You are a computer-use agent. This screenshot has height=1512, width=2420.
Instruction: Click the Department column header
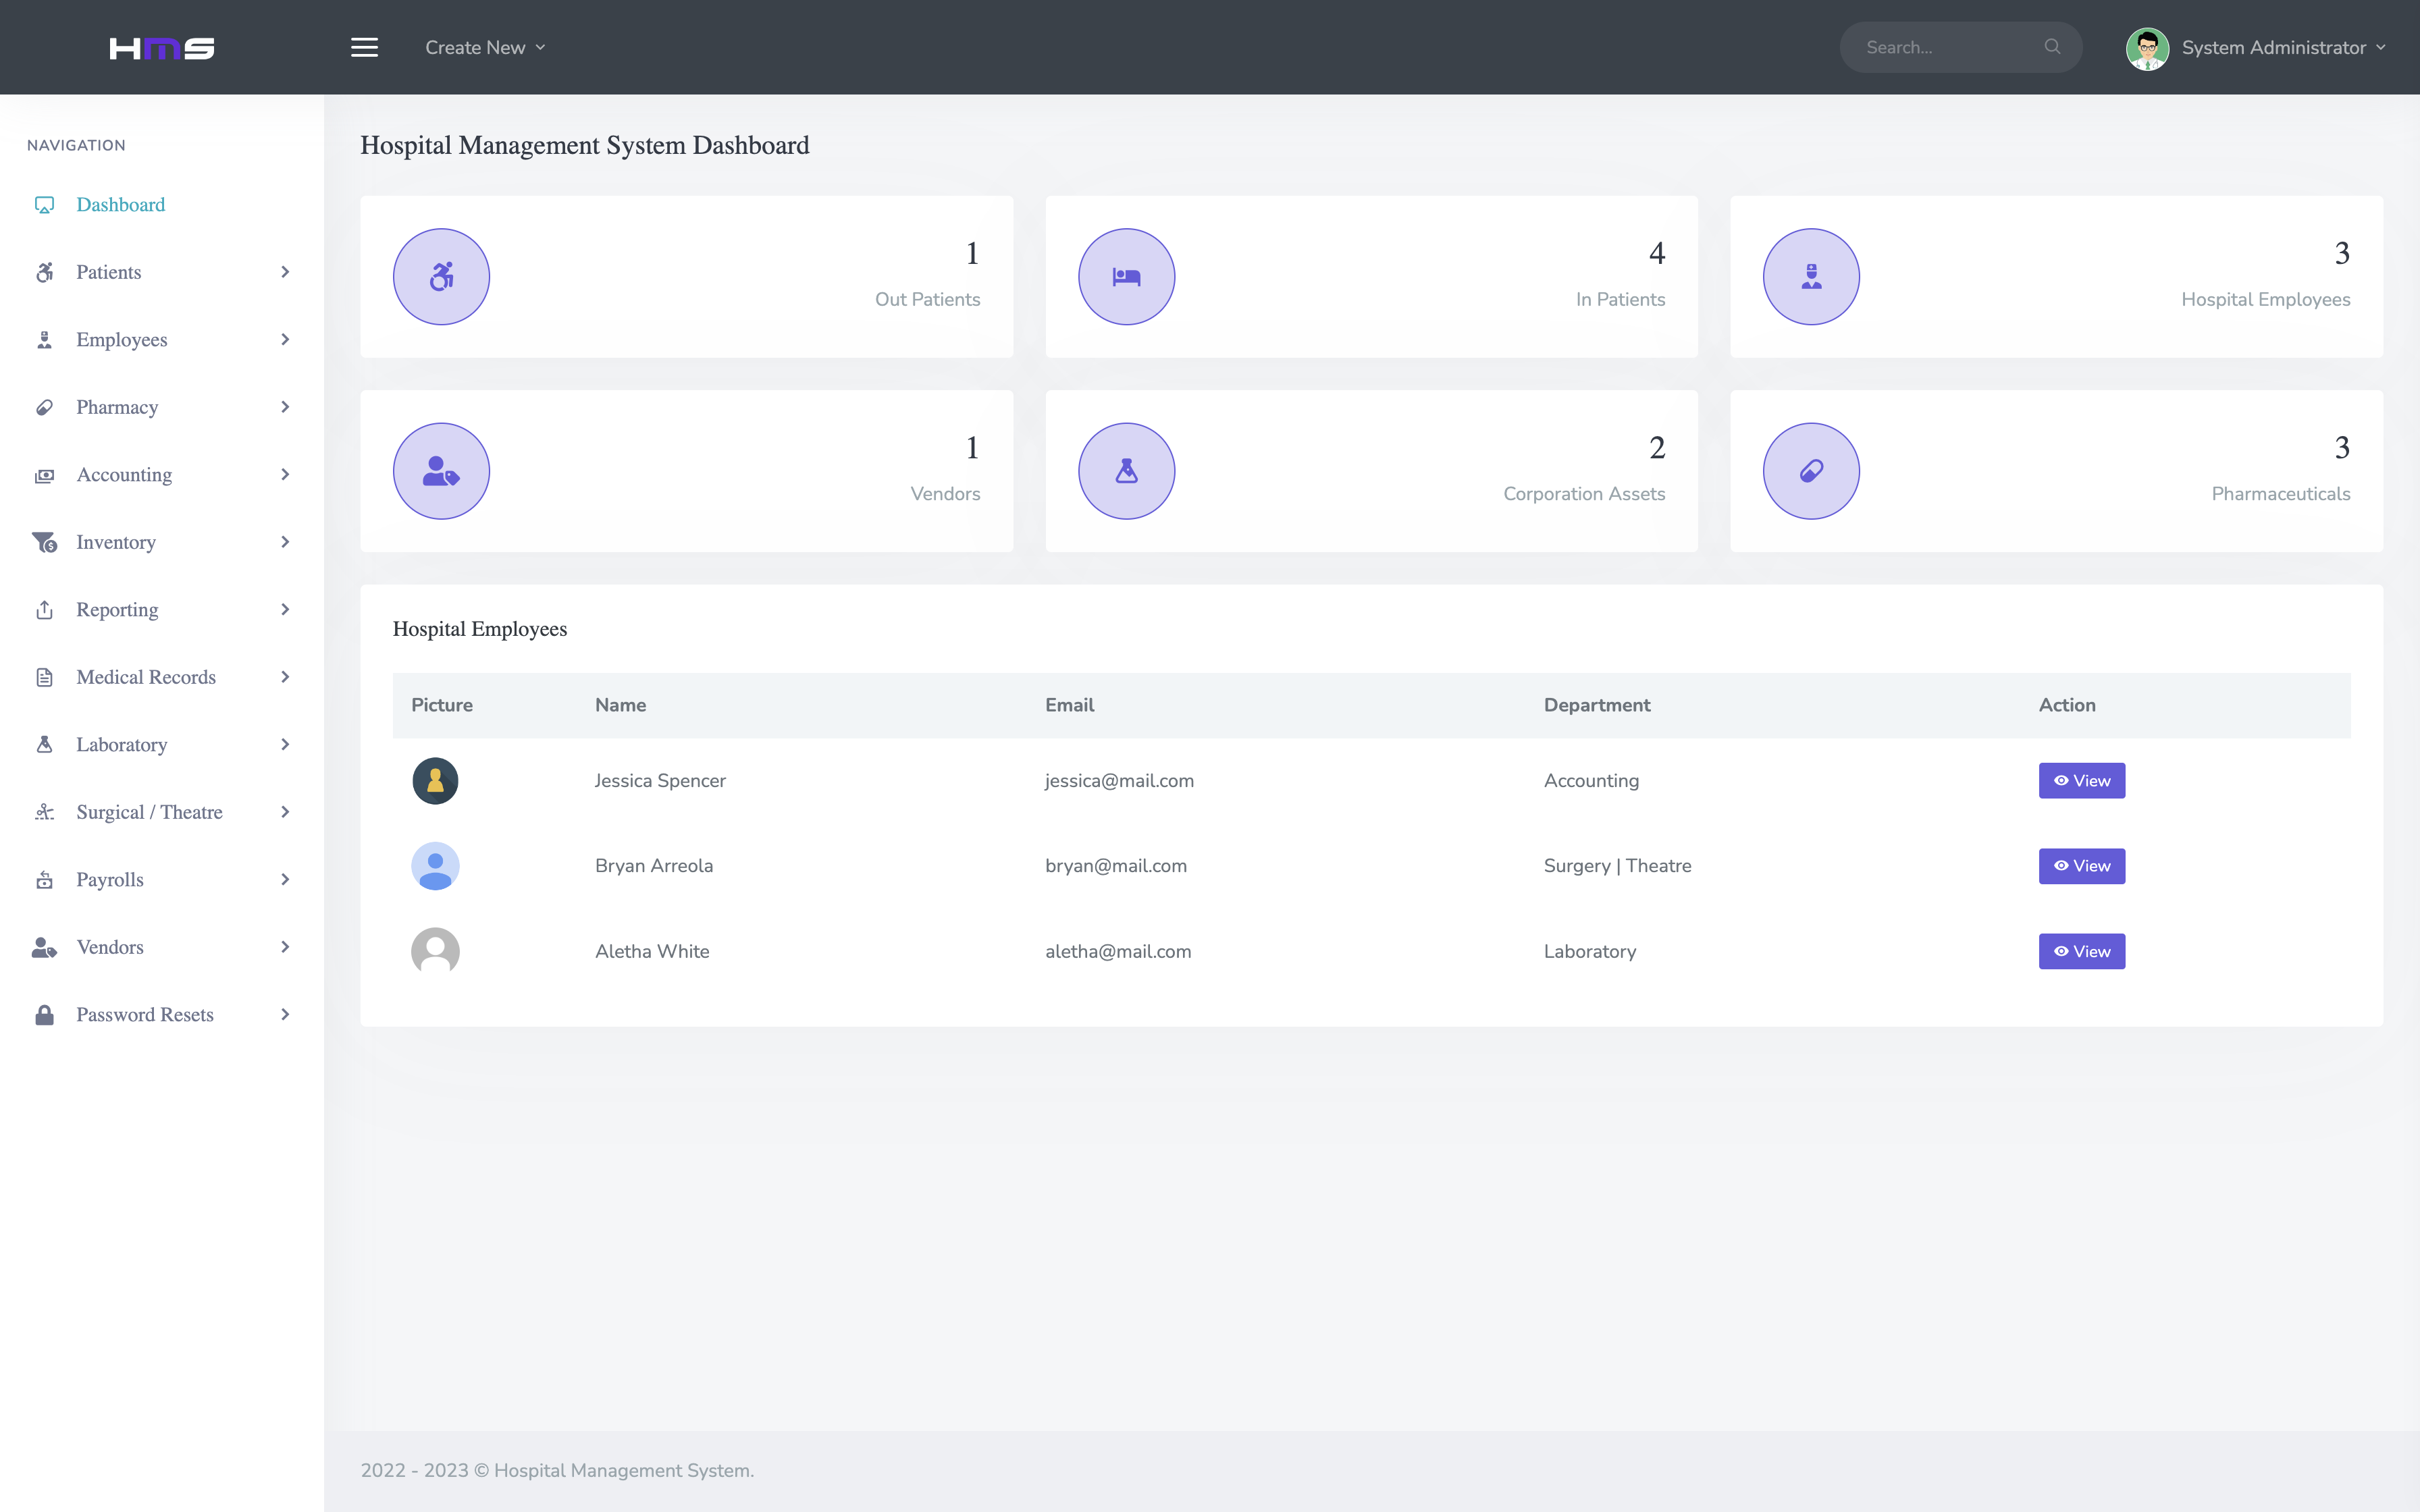pos(1597,705)
